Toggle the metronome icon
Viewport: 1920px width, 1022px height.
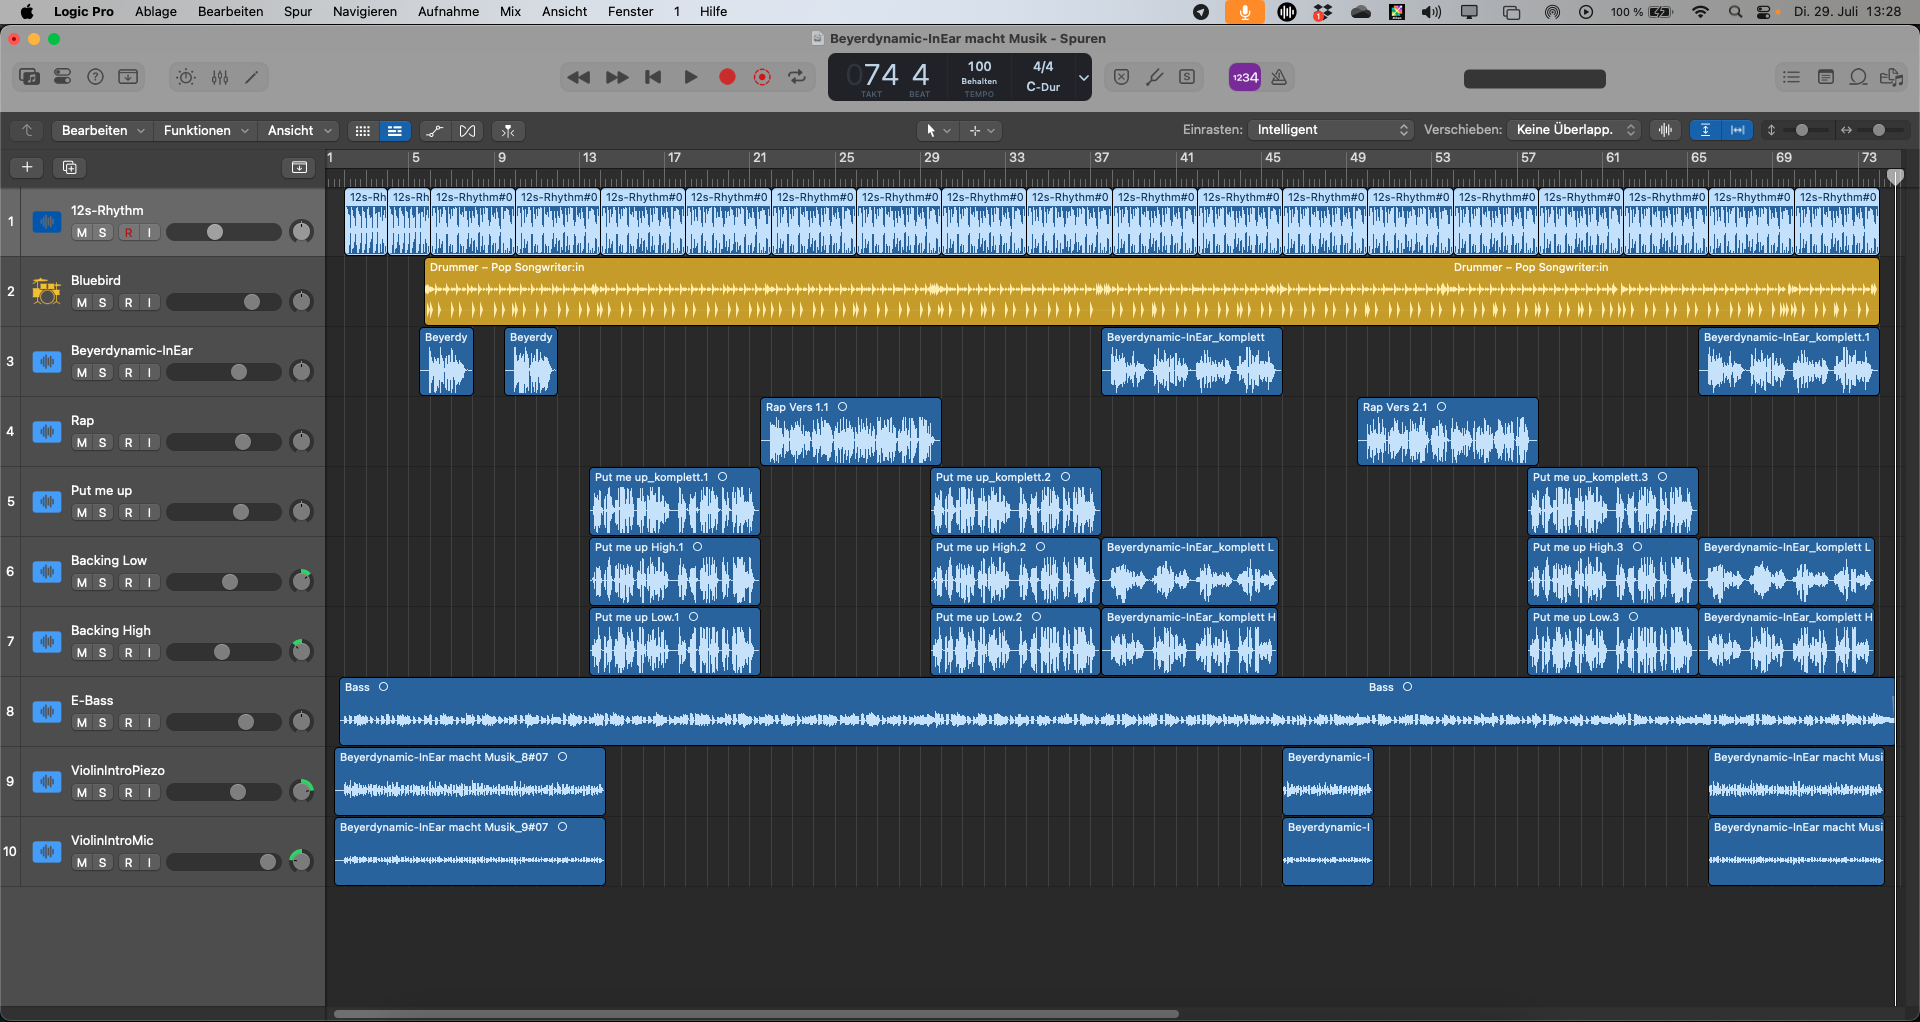pos(1279,77)
